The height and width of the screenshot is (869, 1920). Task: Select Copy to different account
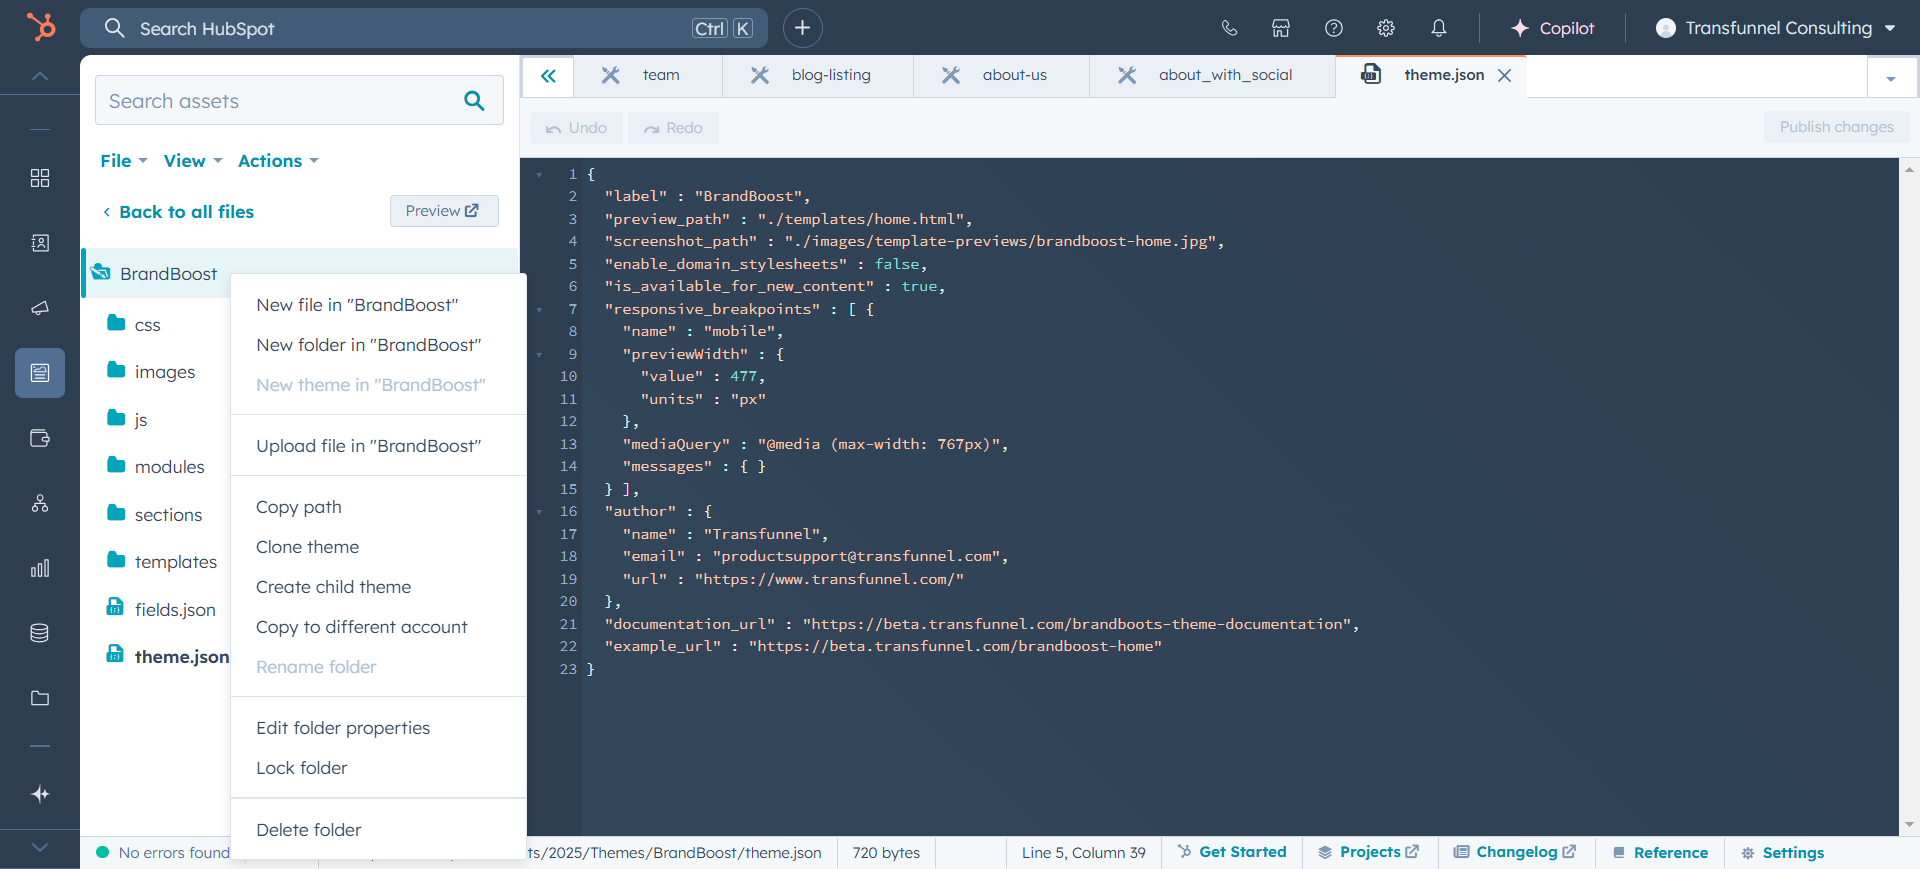pos(378,627)
